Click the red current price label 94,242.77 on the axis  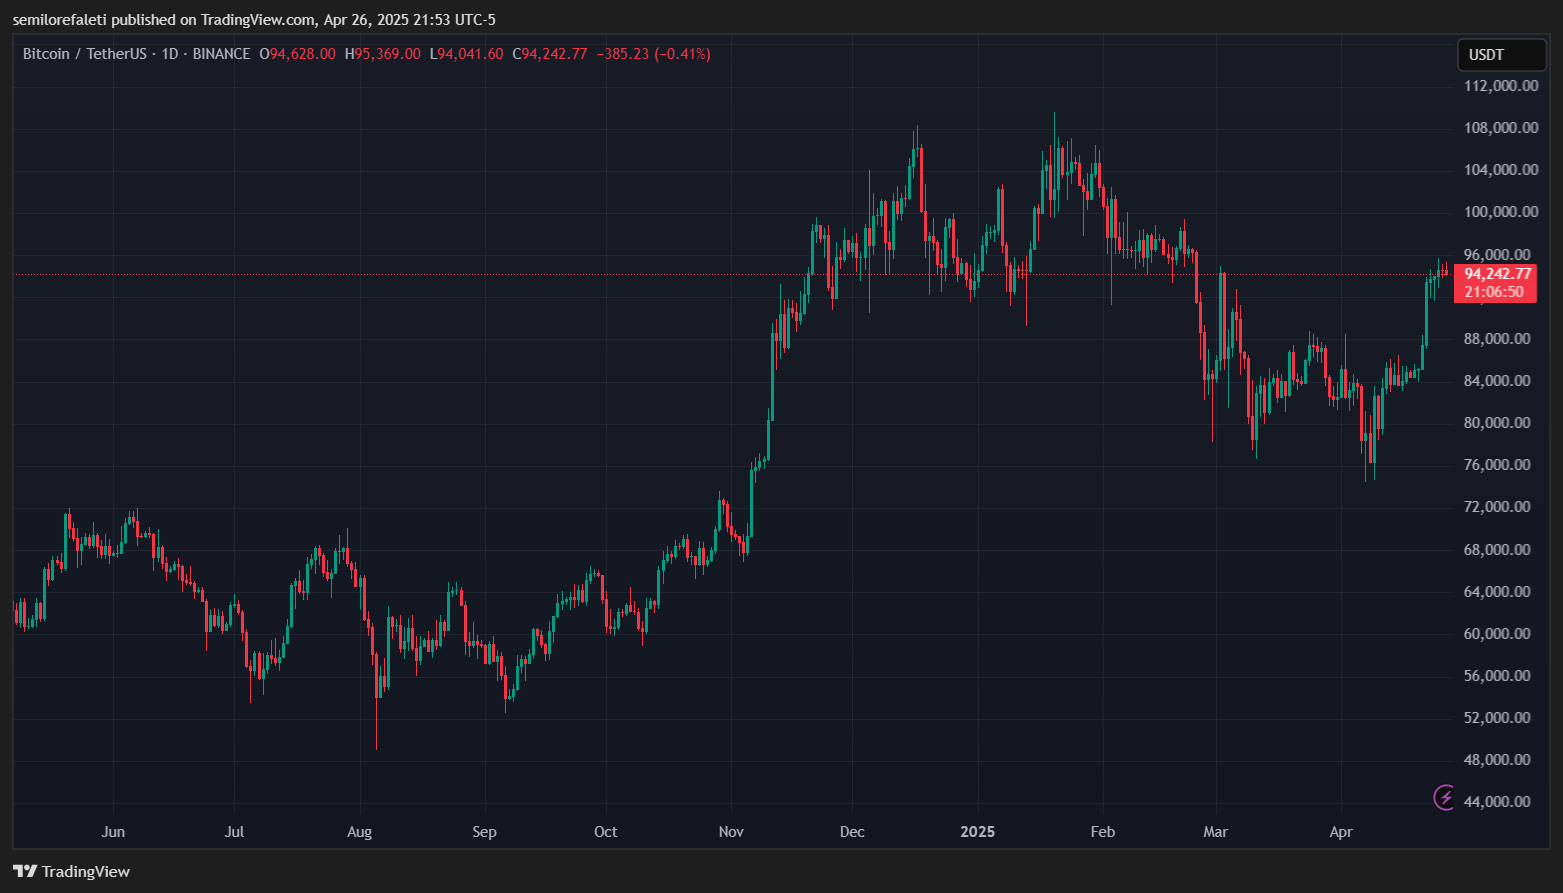[x=1496, y=274]
